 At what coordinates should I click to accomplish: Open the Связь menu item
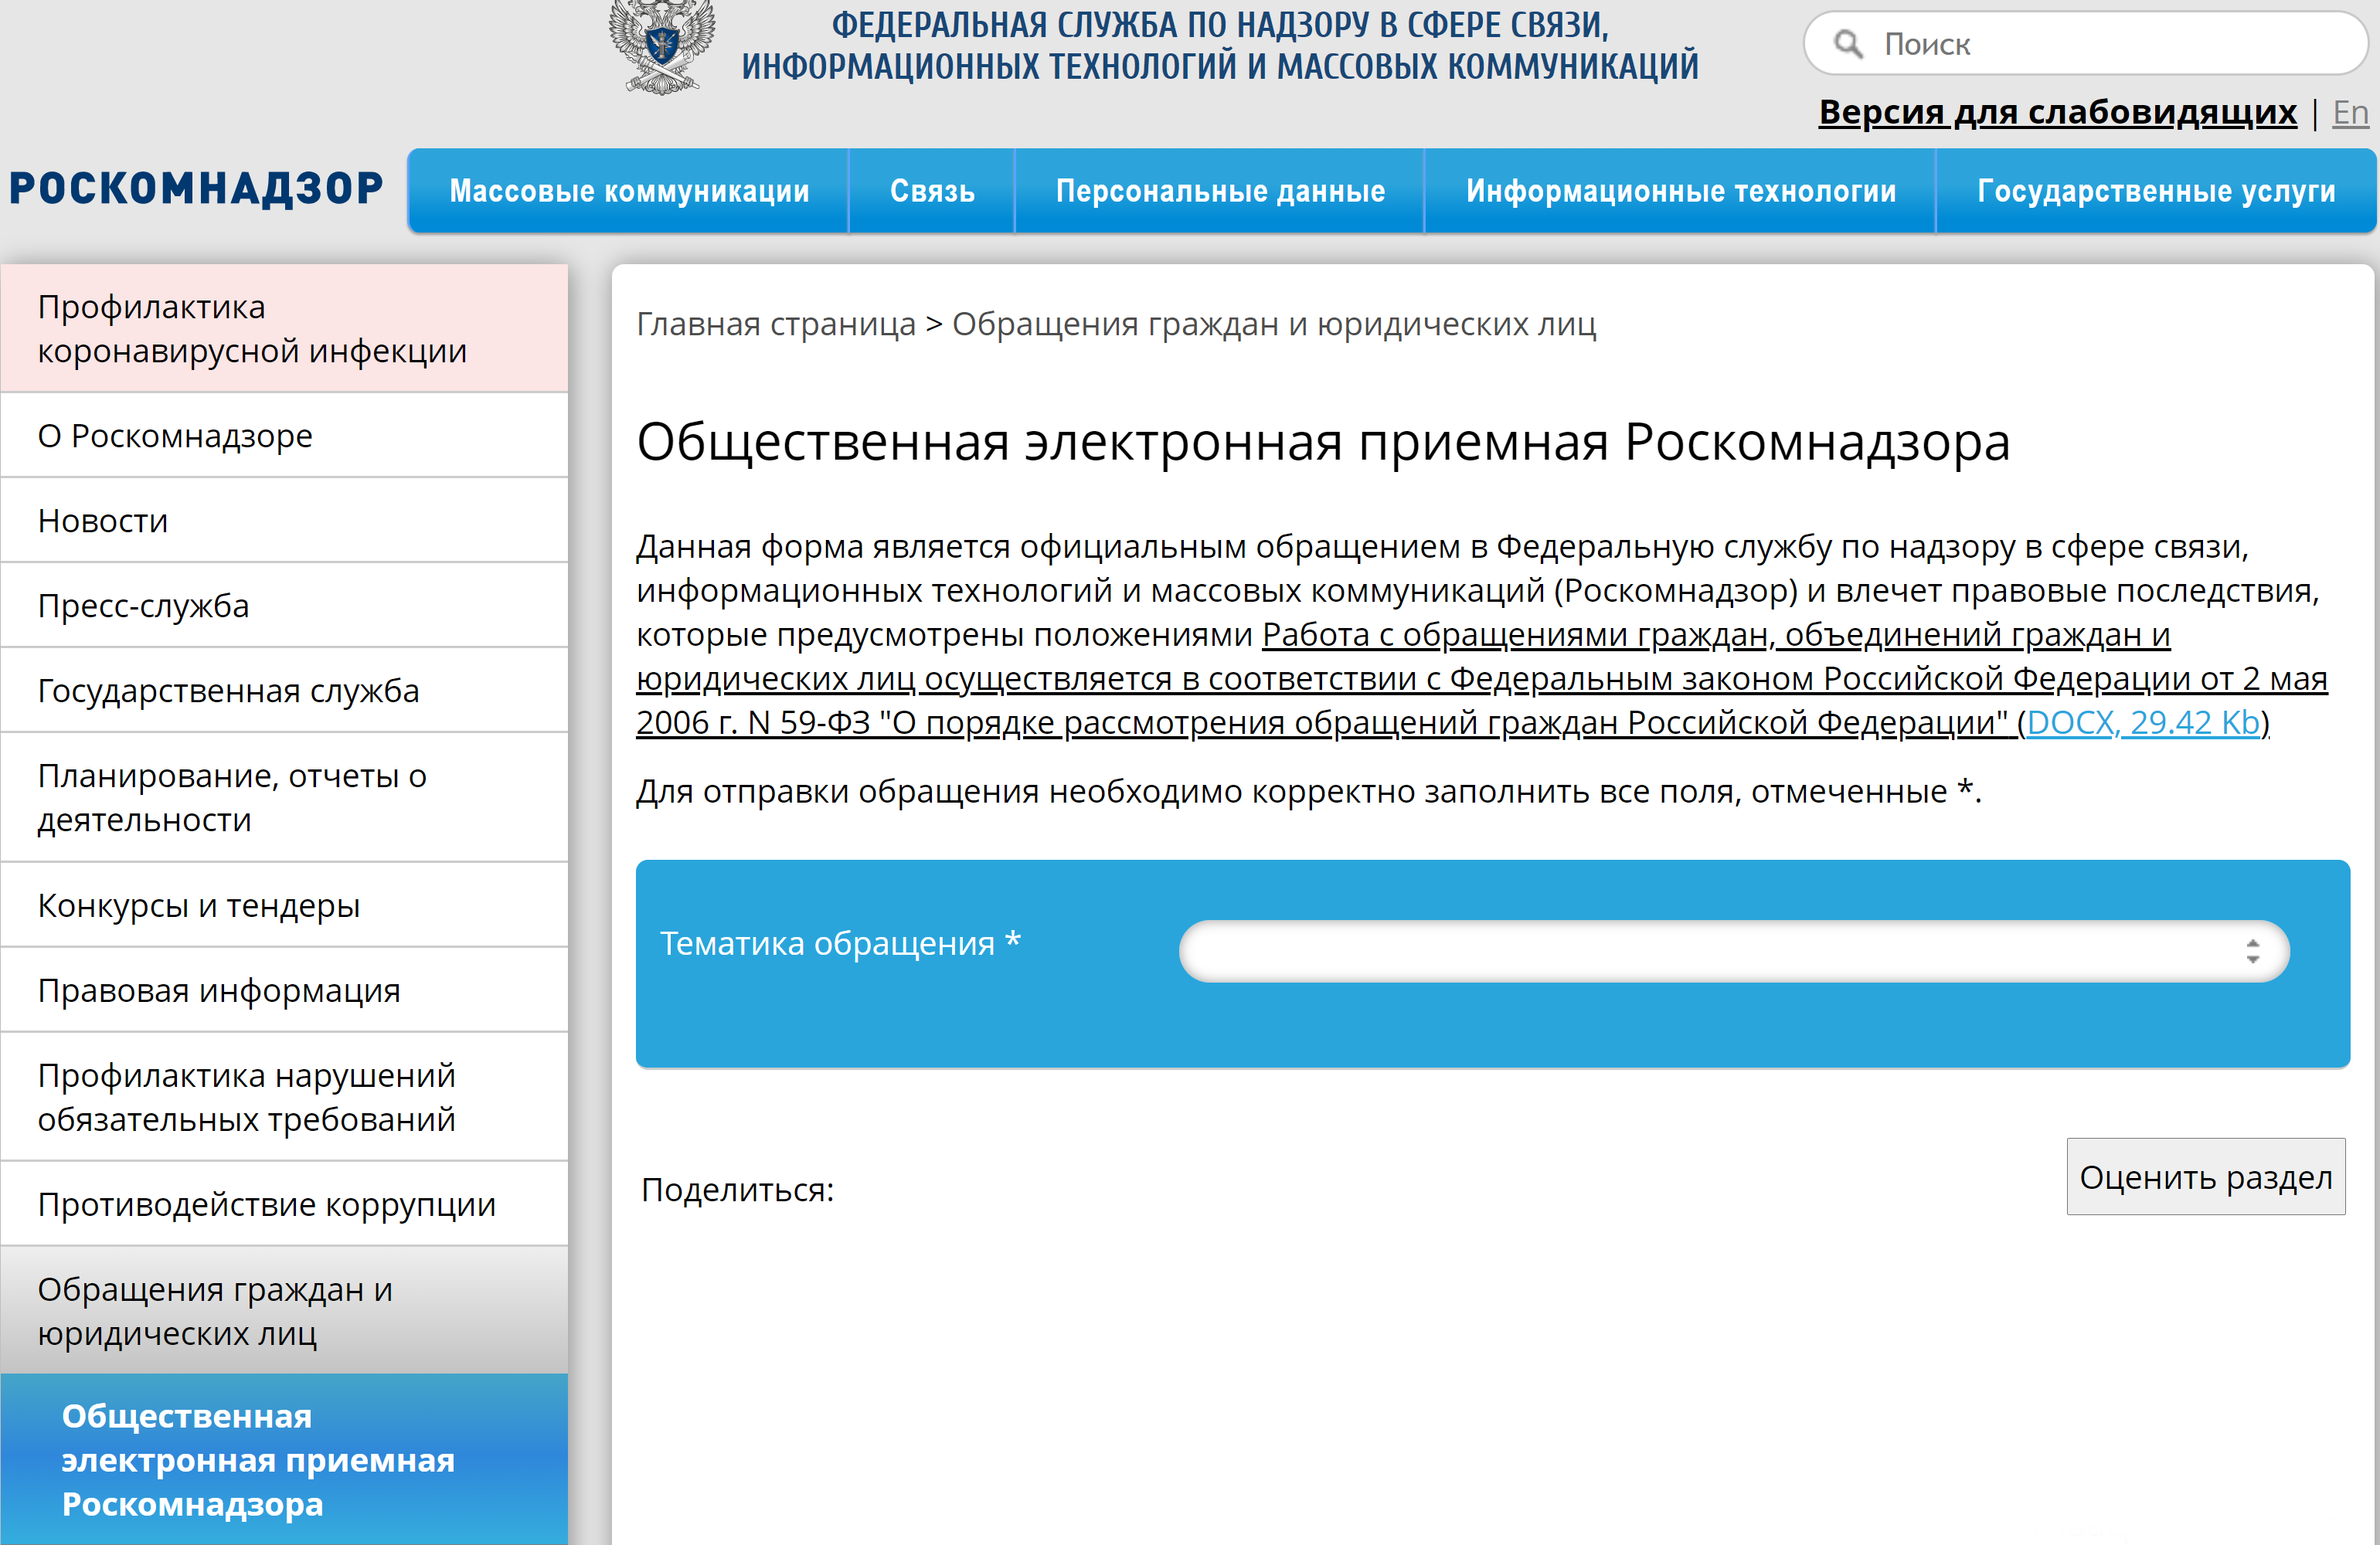point(932,191)
